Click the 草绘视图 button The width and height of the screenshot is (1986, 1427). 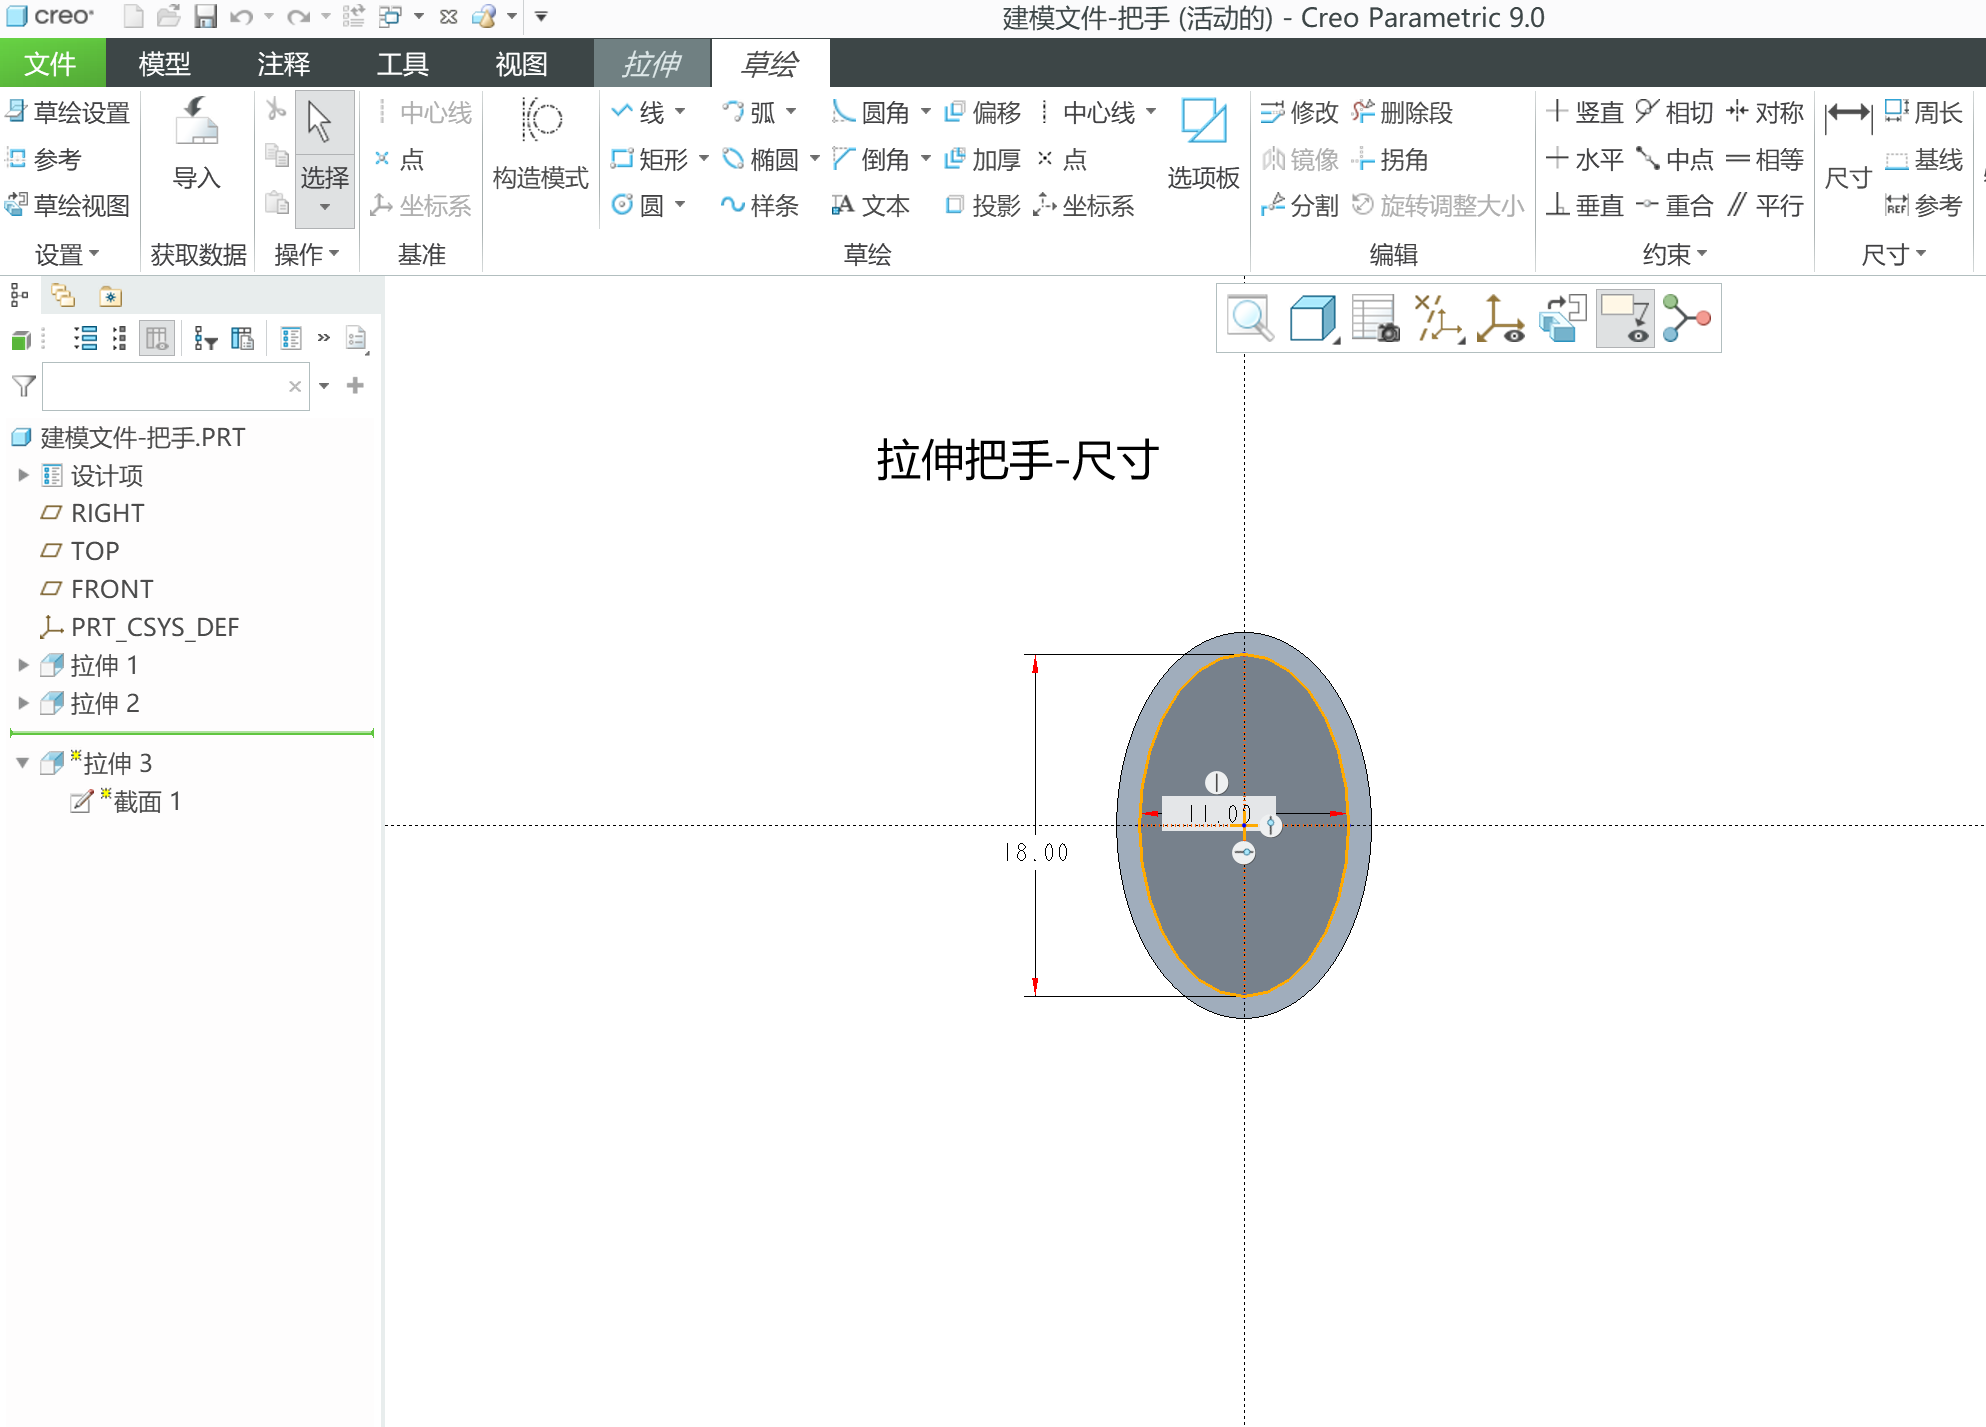coord(69,205)
